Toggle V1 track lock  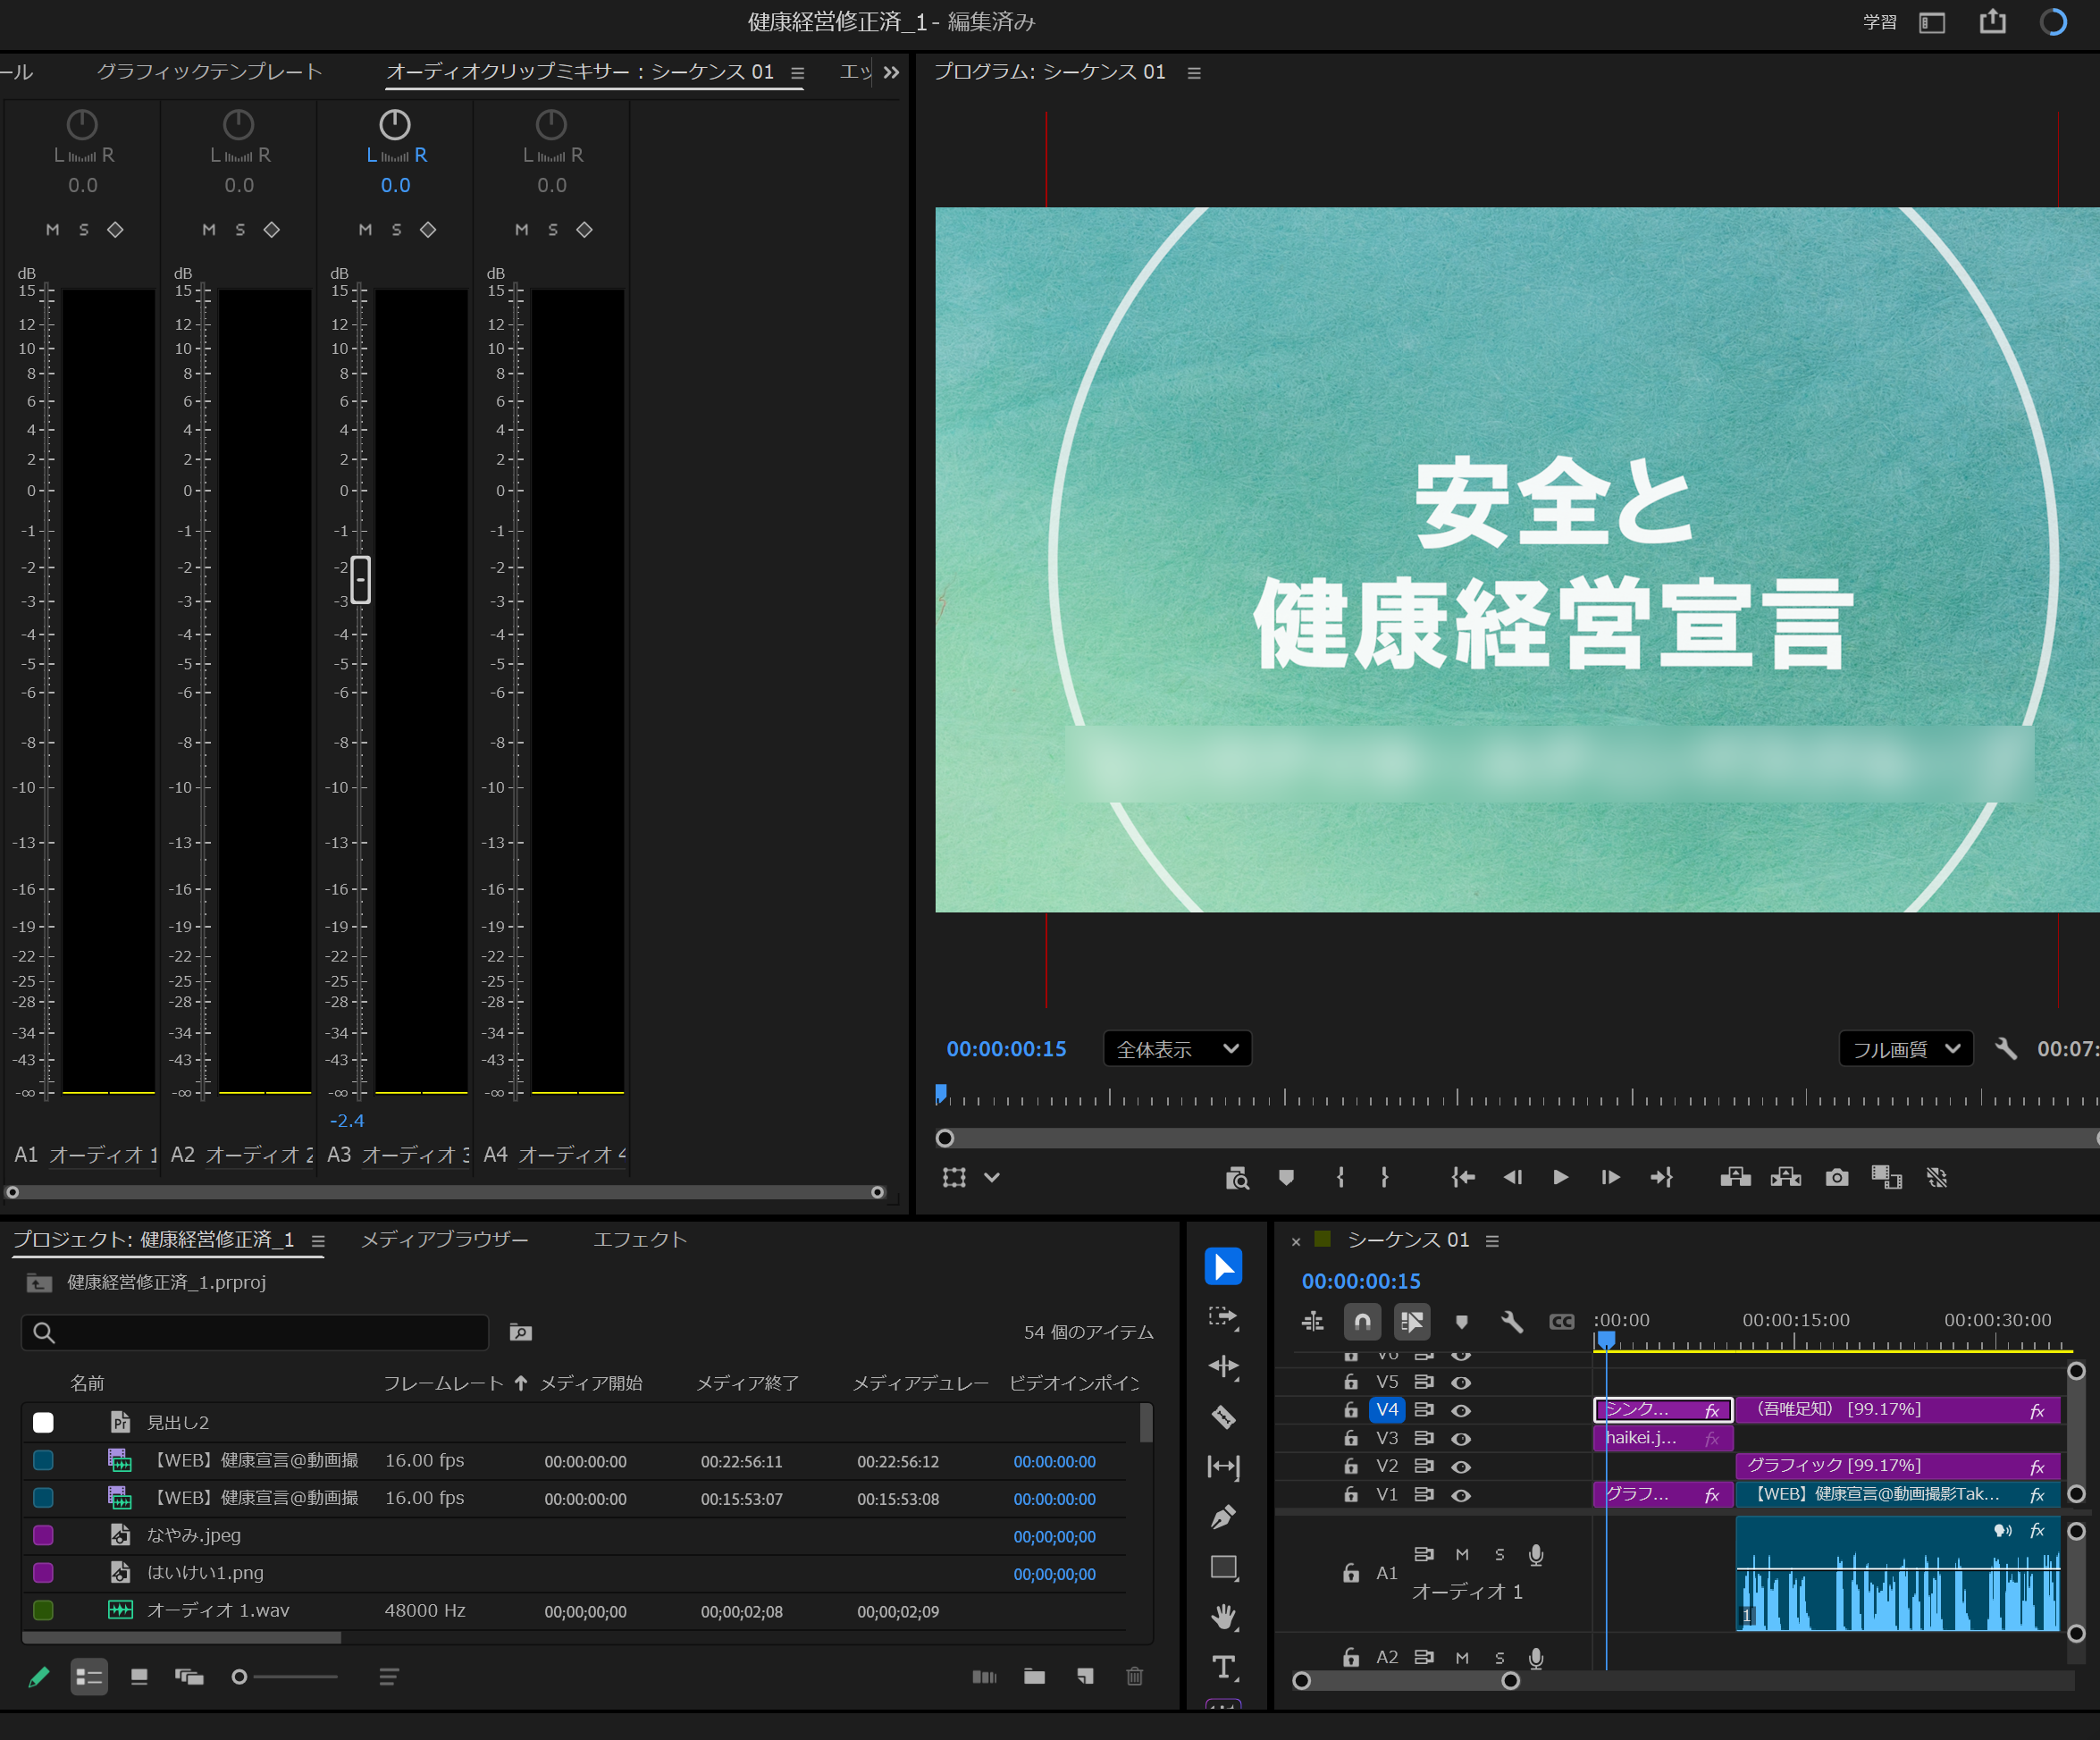(x=1350, y=1494)
